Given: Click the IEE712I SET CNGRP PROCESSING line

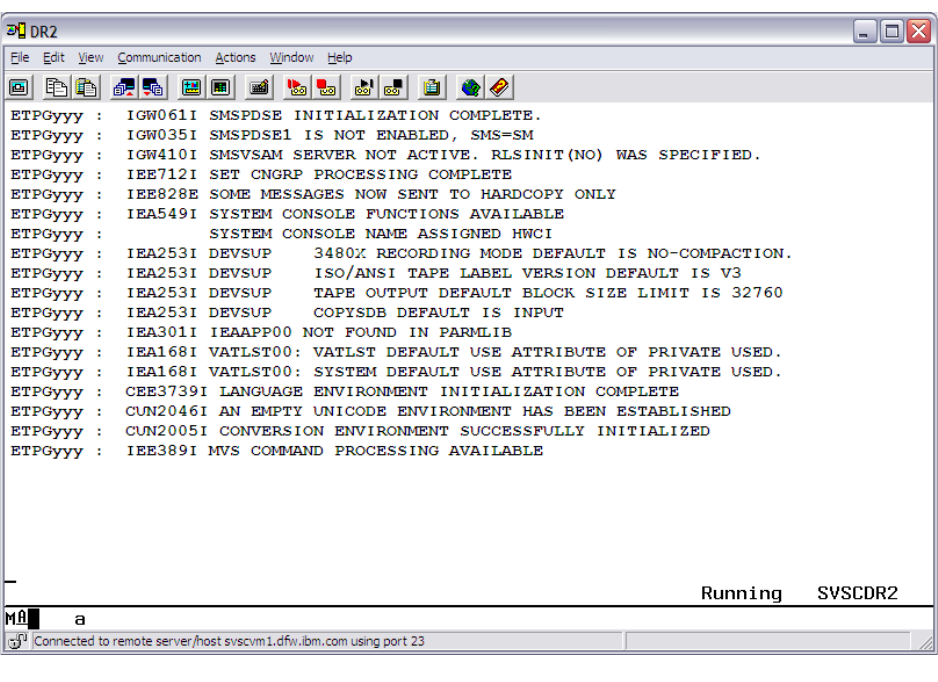Looking at the screenshot, I should click(x=261, y=175).
